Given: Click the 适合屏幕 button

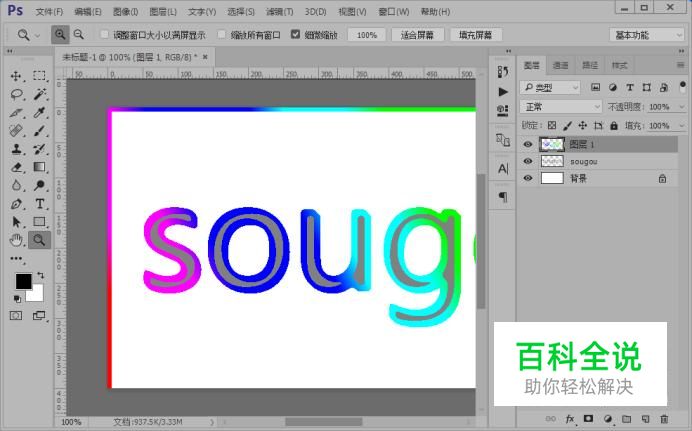Looking at the screenshot, I should pyautogui.click(x=417, y=35).
